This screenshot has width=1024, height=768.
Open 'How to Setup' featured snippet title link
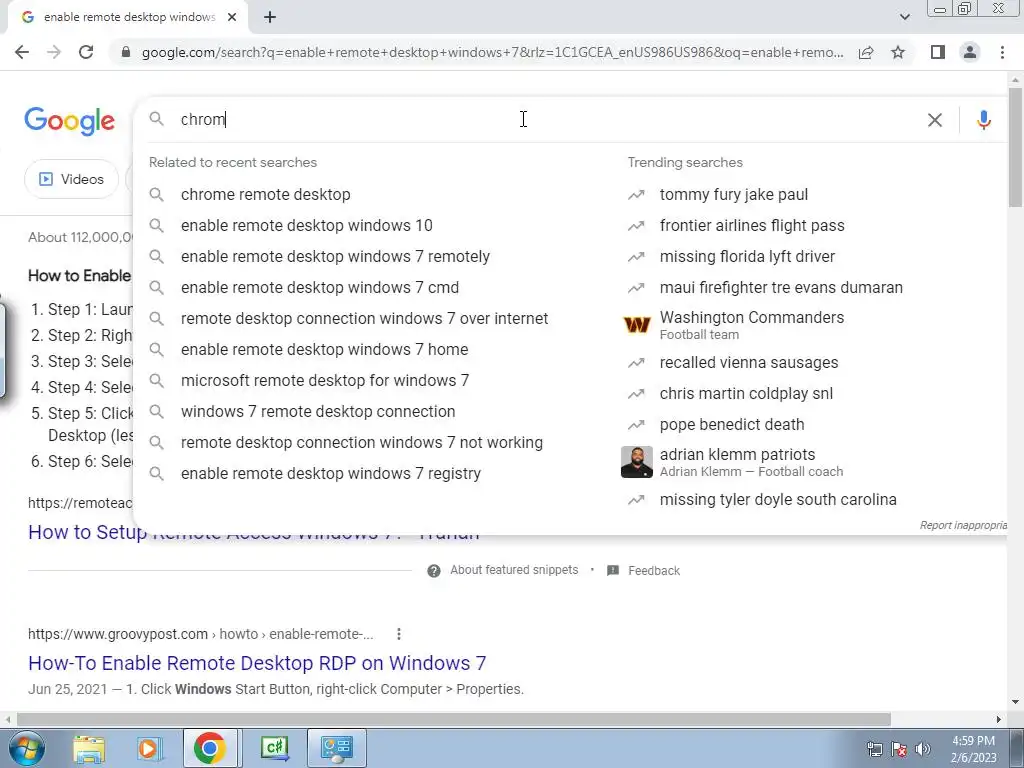tap(253, 532)
